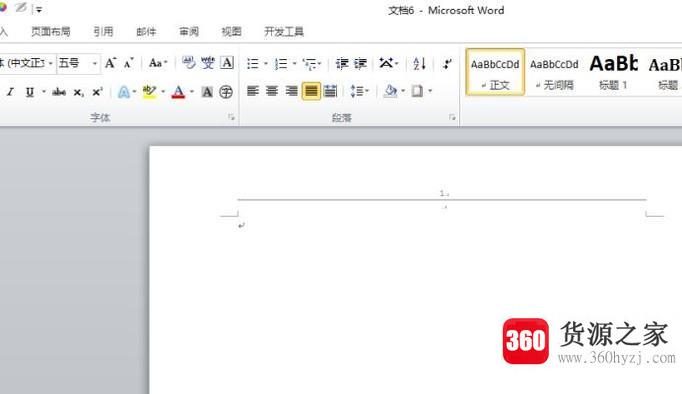Open the underline style dropdown arrow
This screenshot has width=682, height=394.
click(43, 92)
